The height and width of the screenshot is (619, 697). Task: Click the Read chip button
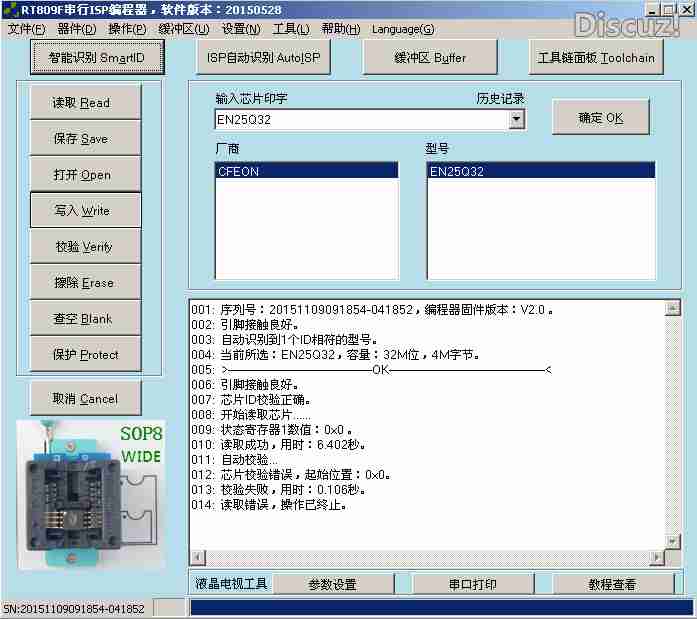(84, 103)
